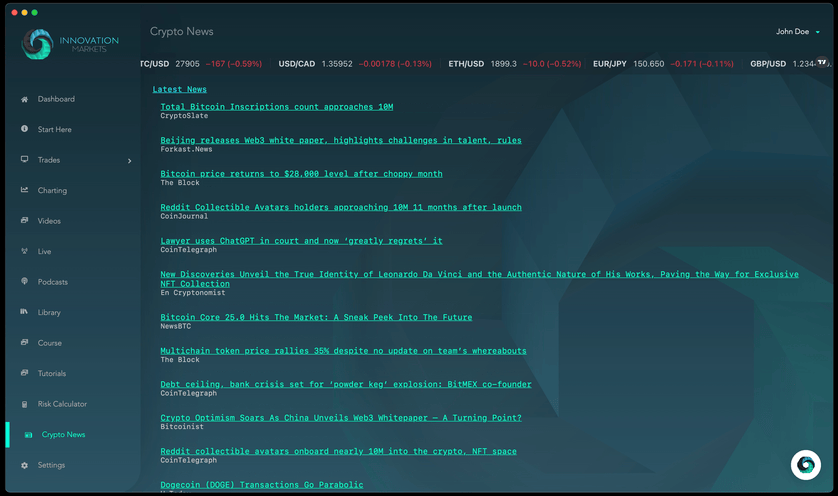
Task: Open Trades menu item label
Action: [x=49, y=160]
